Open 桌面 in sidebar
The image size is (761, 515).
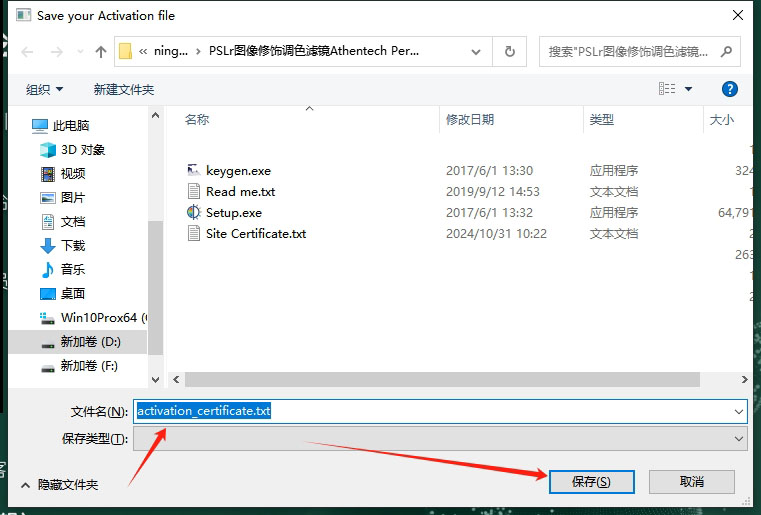point(63,294)
